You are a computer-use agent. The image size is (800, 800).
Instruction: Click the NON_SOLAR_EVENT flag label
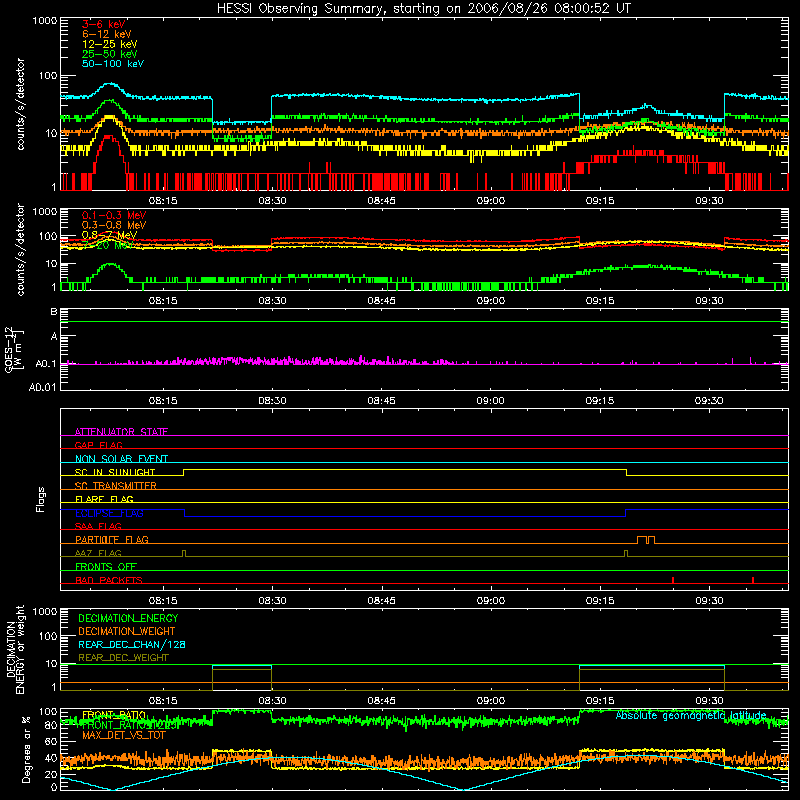point(121,459)
